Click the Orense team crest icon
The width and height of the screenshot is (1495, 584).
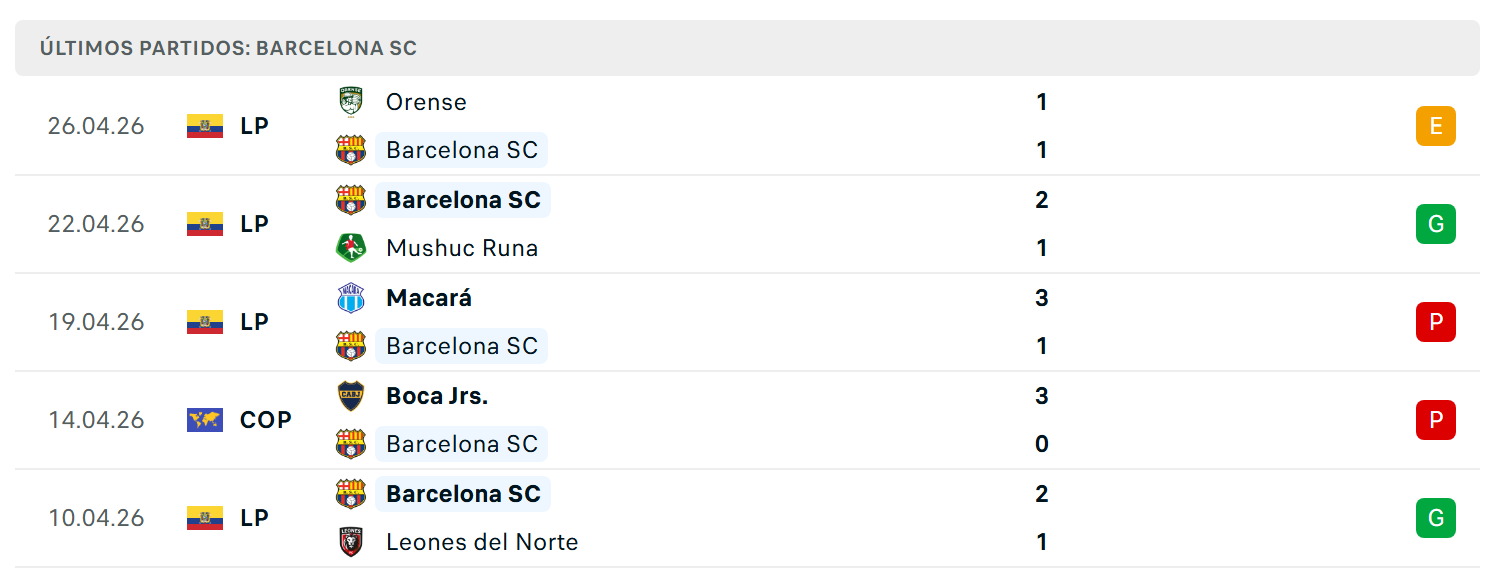[x=351, y=102]
